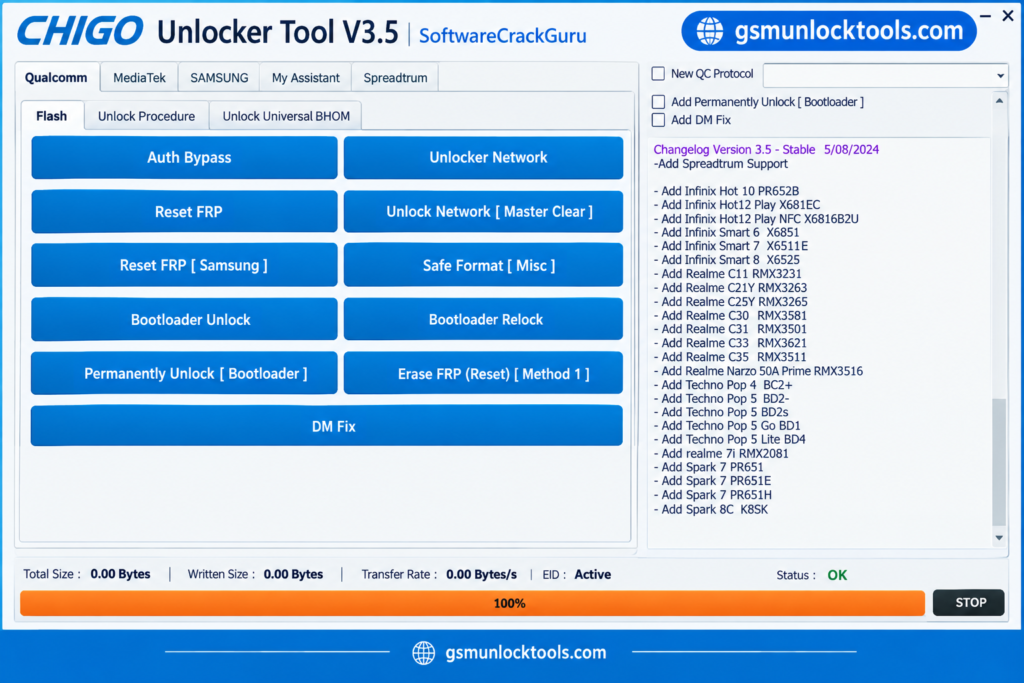Click the globe icon in the bottom footer
The width and height of the screenshot is (1024, 683).
click(424, 652)
